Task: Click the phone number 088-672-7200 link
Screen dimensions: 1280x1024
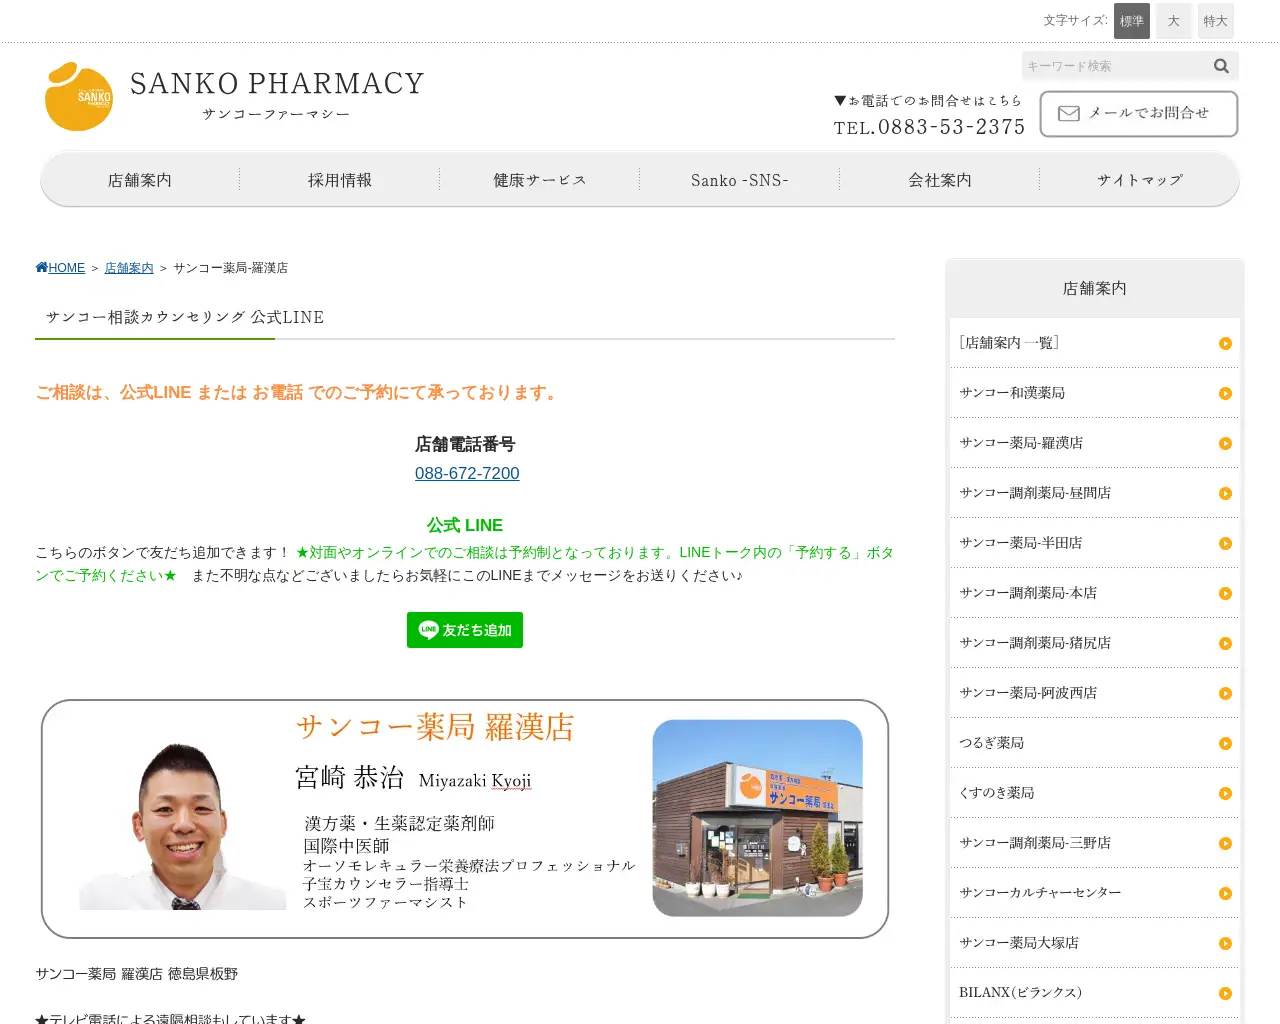Action: coord(467,474)
